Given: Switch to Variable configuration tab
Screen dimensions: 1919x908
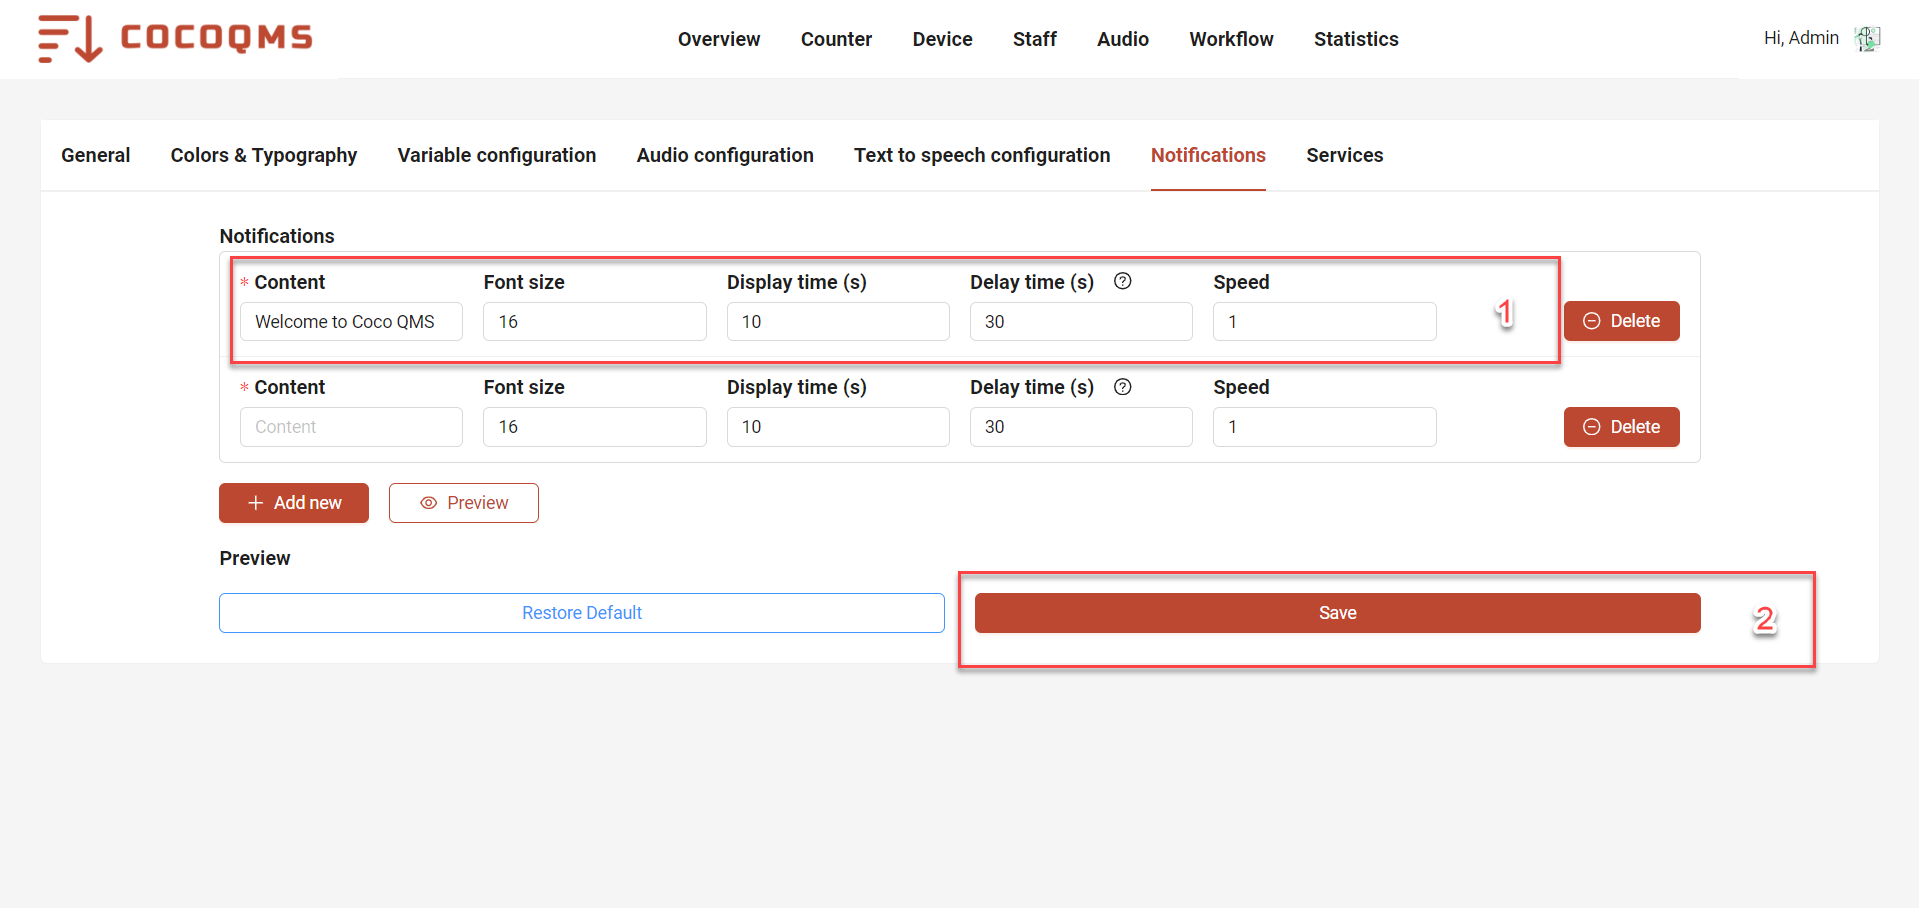Looking at the screenshot, I should pos(497,155).
